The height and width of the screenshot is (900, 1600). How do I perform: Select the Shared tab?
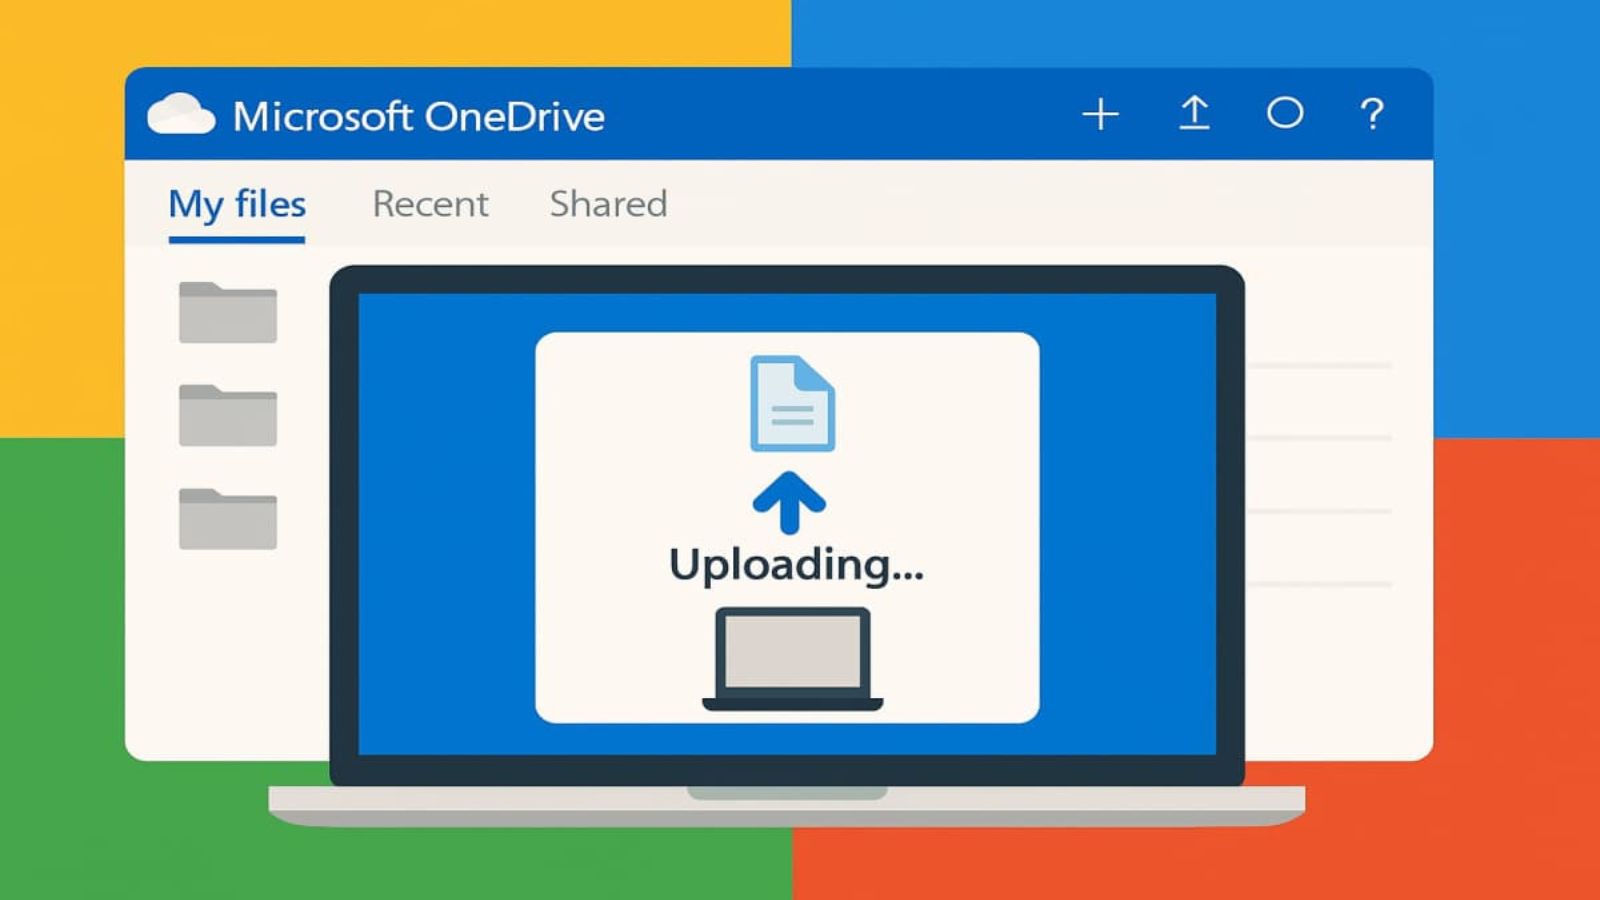[x=608, y=204]
